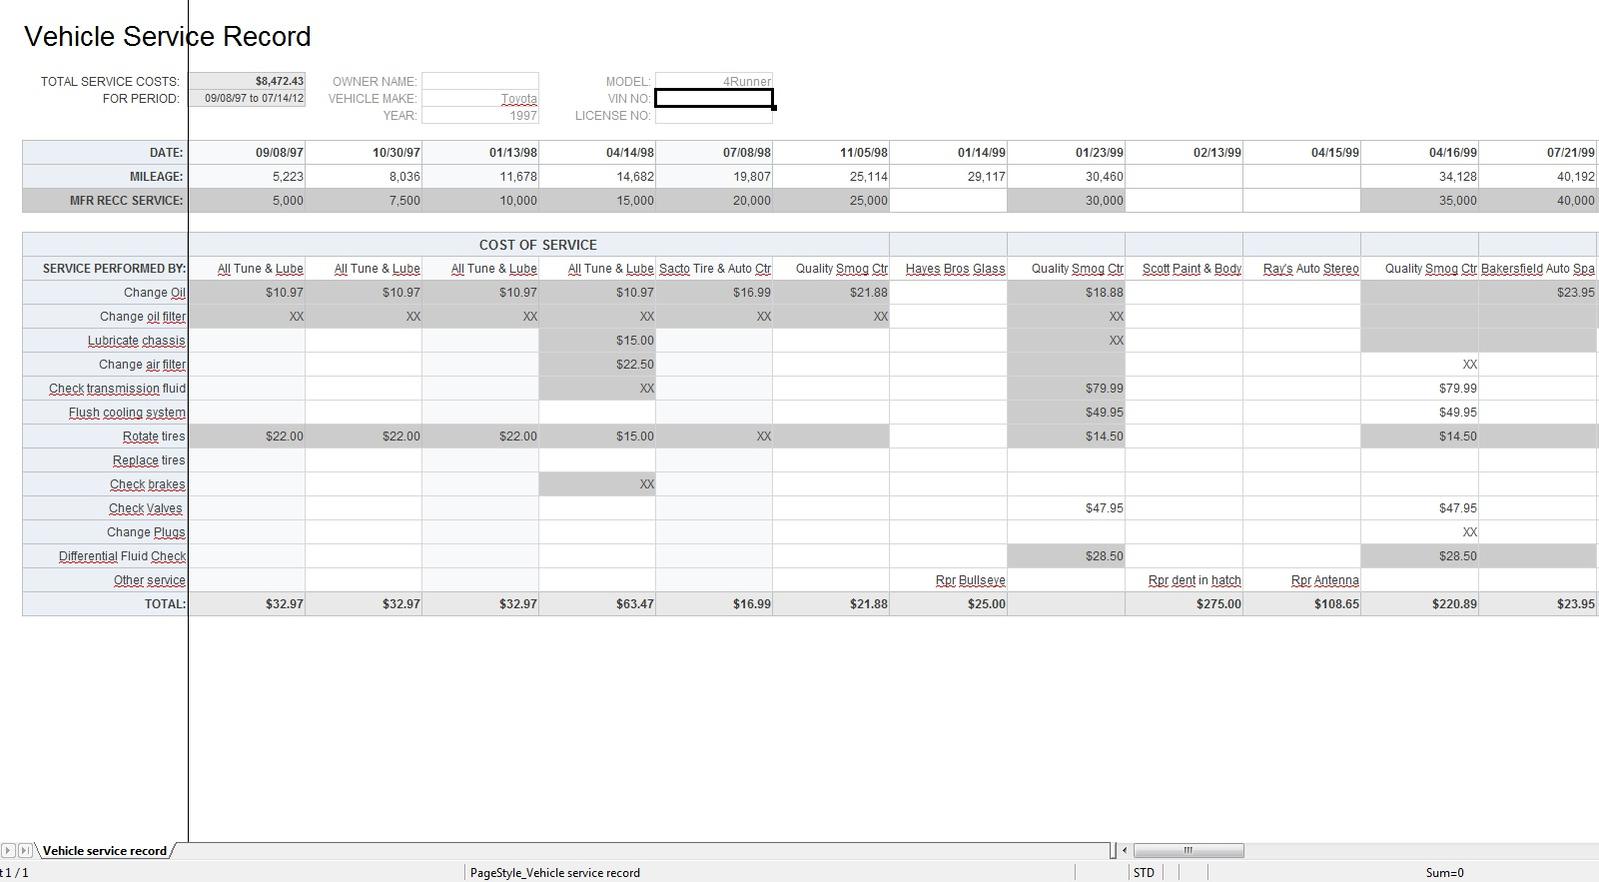Click the Differential Fluid Check row label
Viewport: 1599px width, 882px height.
pyautogui.click(x=105, y=556)
